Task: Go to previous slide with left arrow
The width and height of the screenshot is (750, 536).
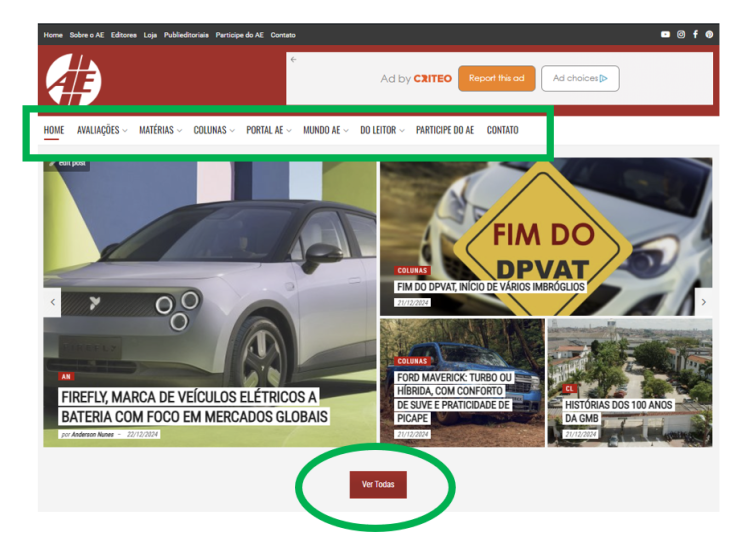Action: click(x=52, y=302)
